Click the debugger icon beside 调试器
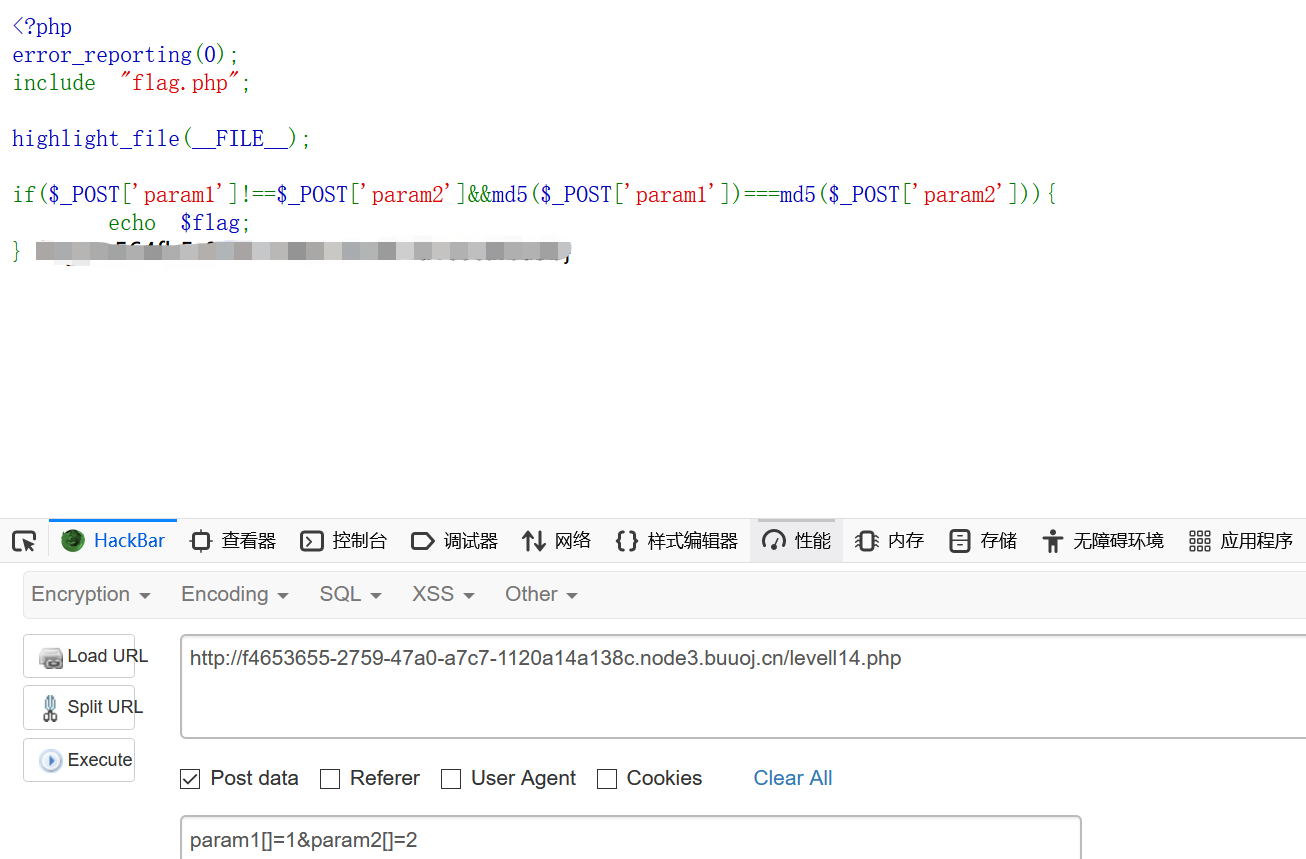Screen dimensions: 1306x859 (423, 541)
